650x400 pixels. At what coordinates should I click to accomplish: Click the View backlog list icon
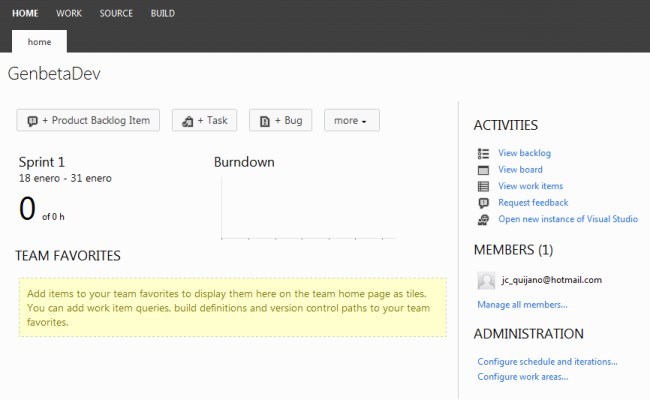483,154
